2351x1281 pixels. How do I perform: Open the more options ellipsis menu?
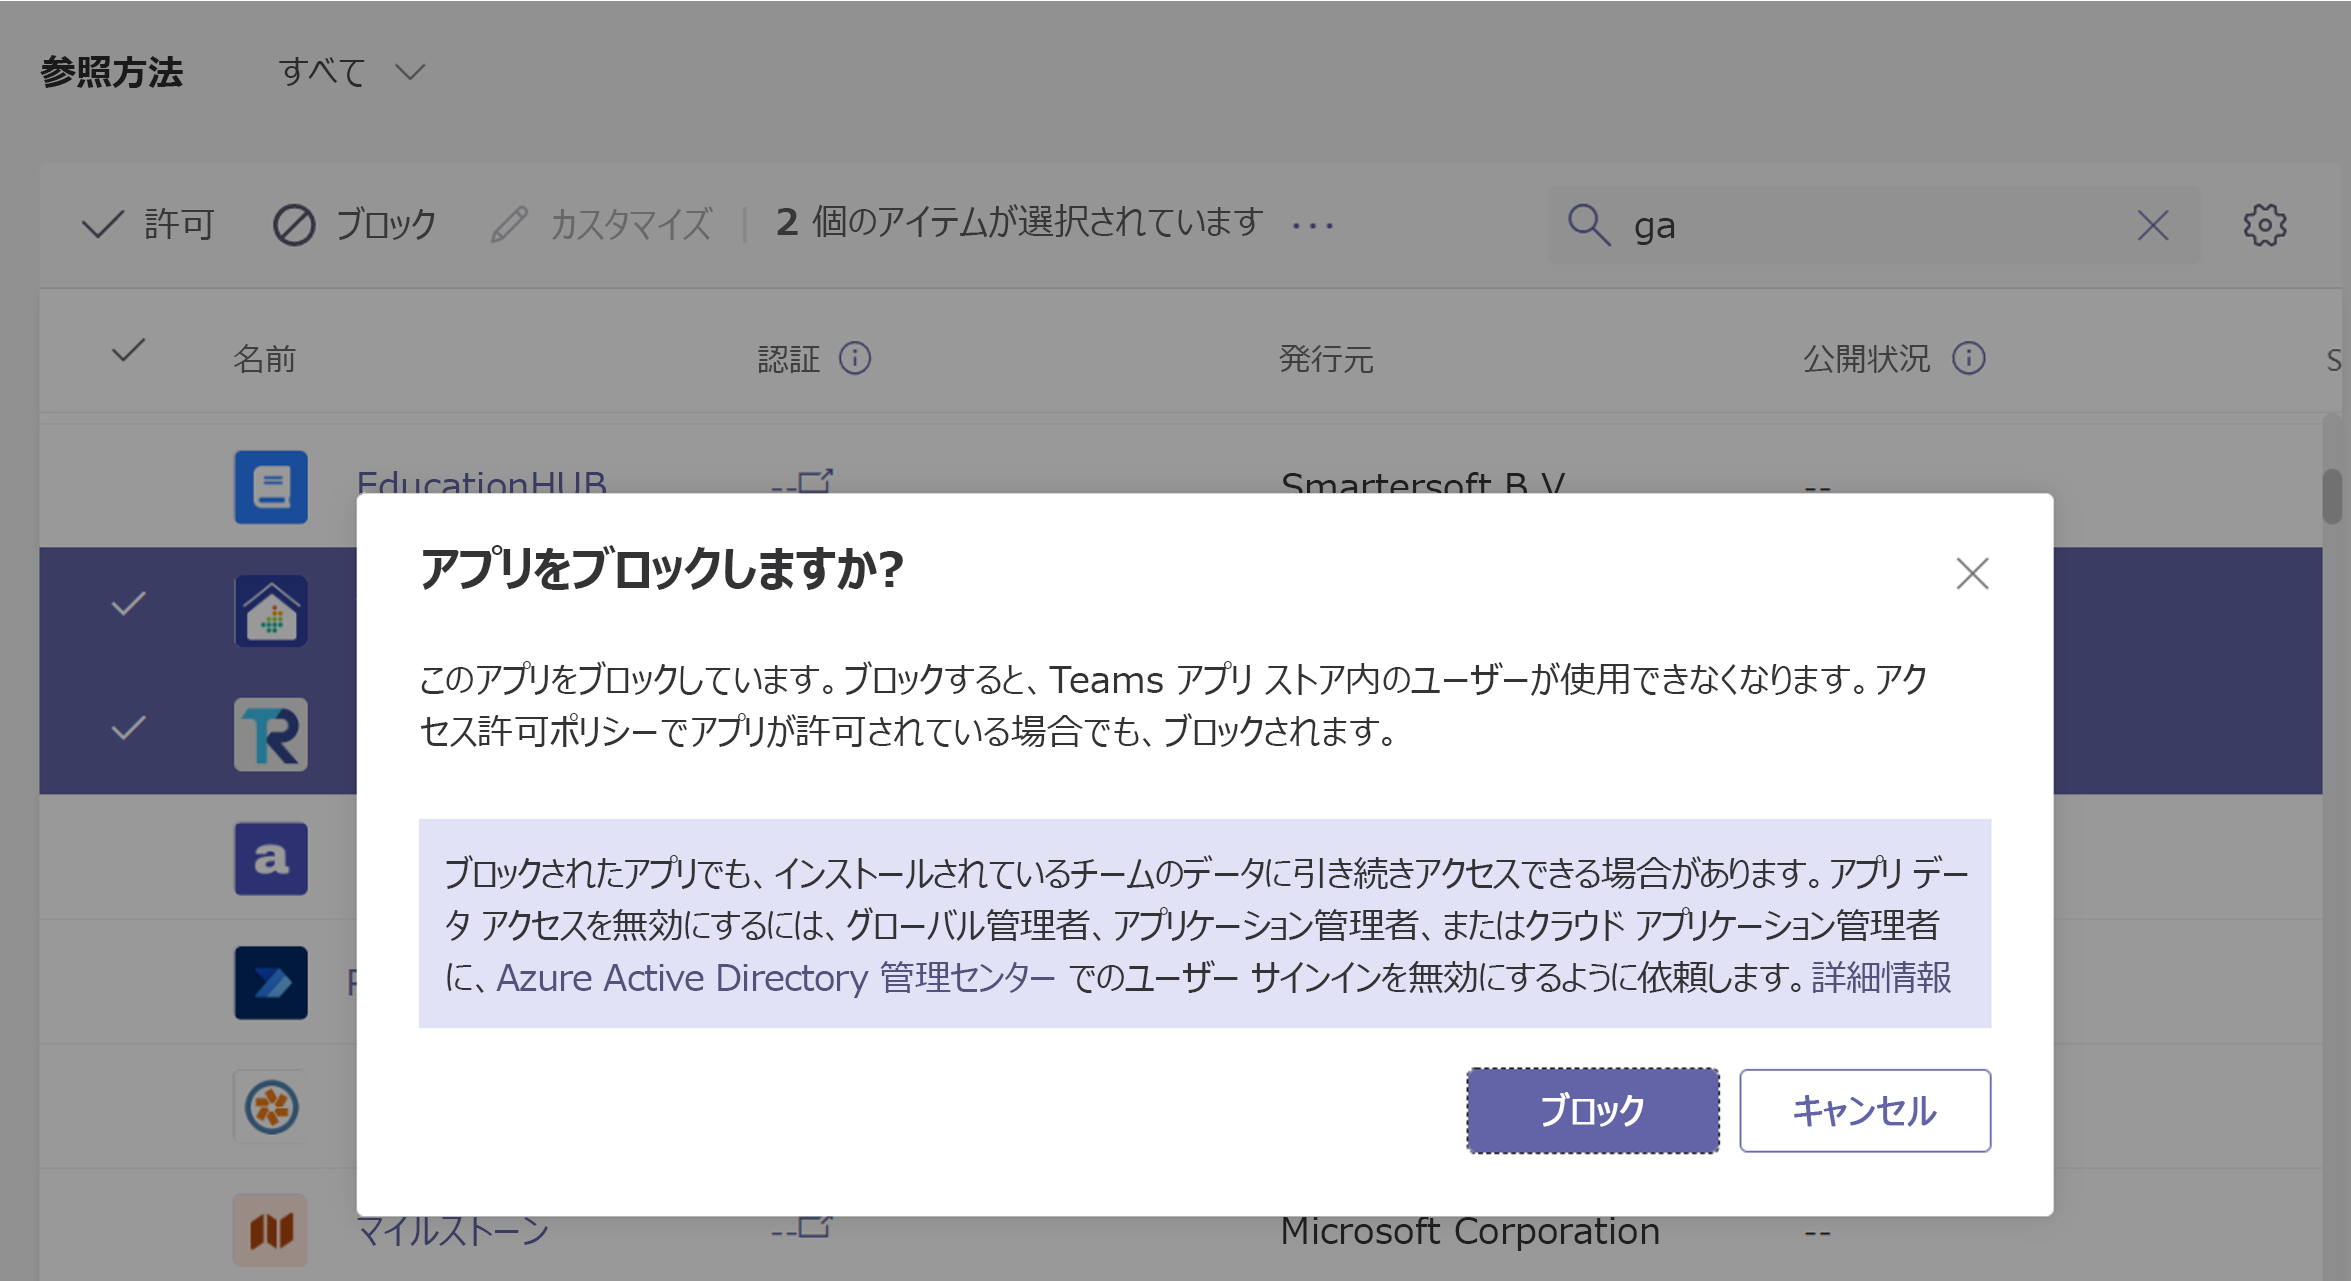(x=1312, y=226)
